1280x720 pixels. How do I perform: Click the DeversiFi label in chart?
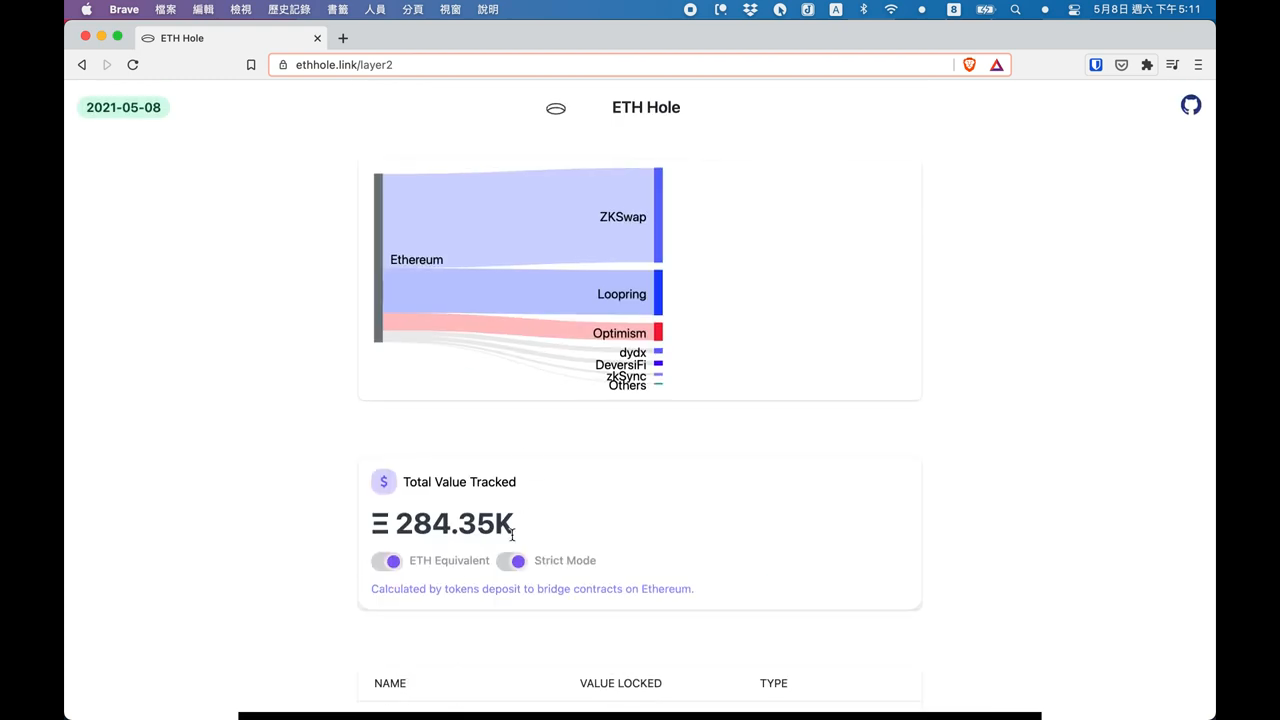point(621,365)
